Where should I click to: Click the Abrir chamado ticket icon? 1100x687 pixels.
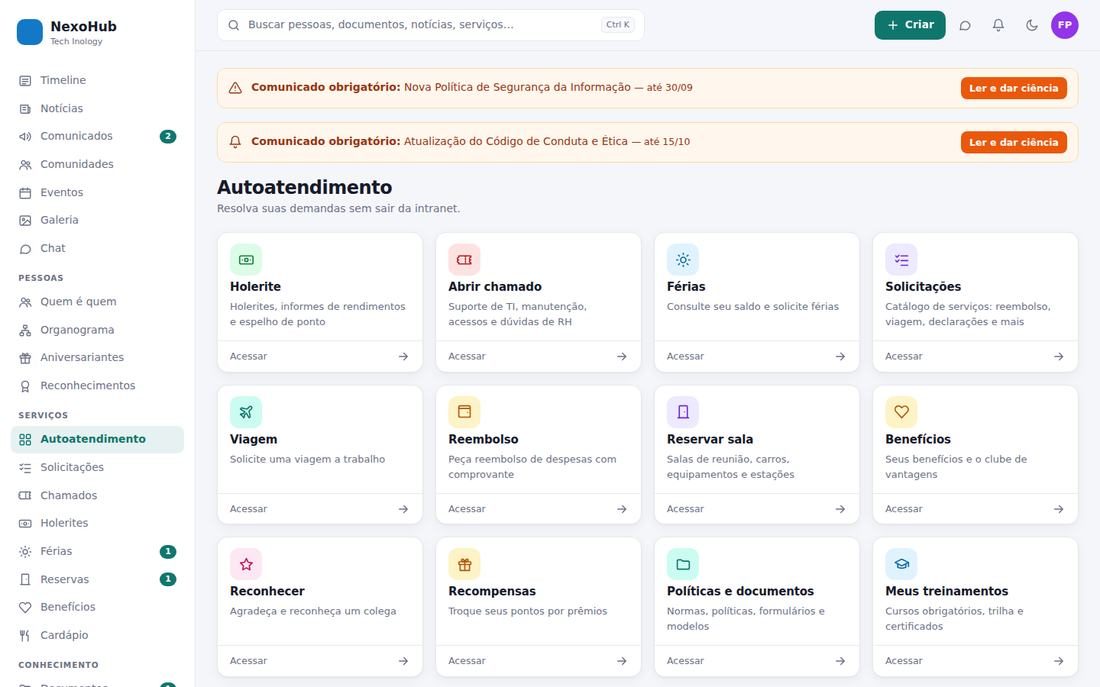click(x=464, y=260)
